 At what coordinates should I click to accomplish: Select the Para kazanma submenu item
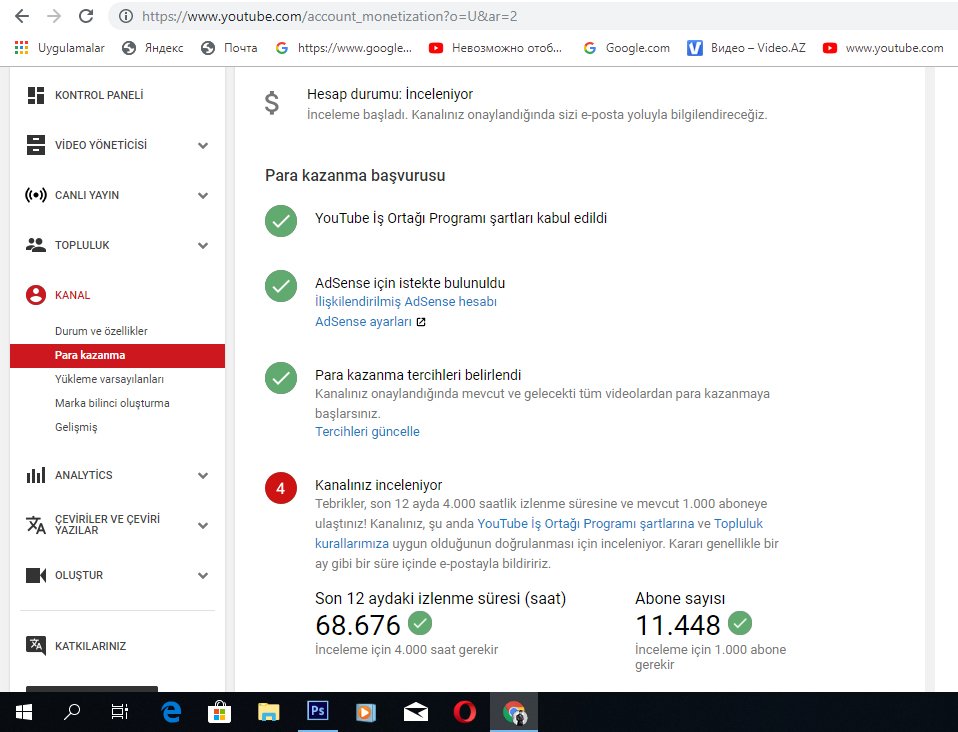click(117, 356)
